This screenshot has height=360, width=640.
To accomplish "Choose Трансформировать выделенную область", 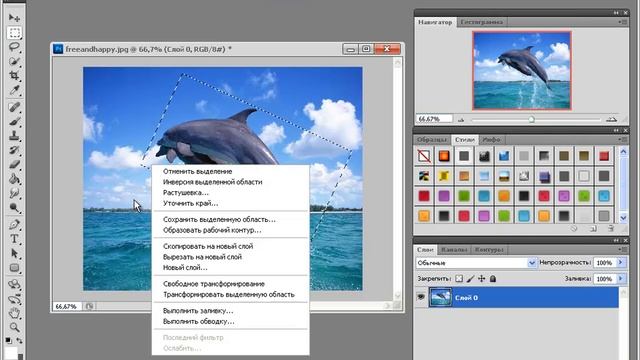I will [229, 294].
